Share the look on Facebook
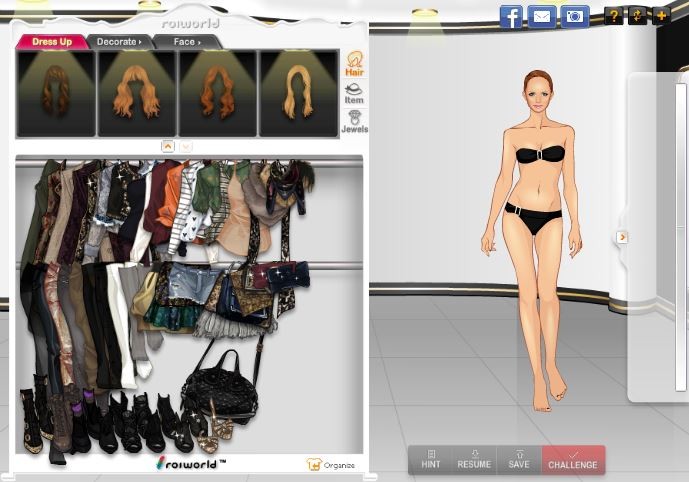The height and width of the screenshot is (482, 689). click(511, 16)
